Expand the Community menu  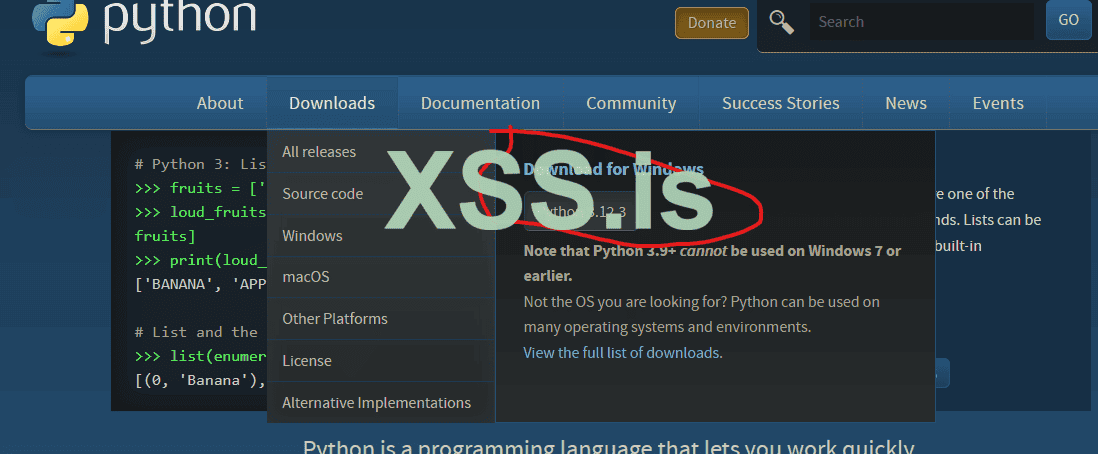631,103
